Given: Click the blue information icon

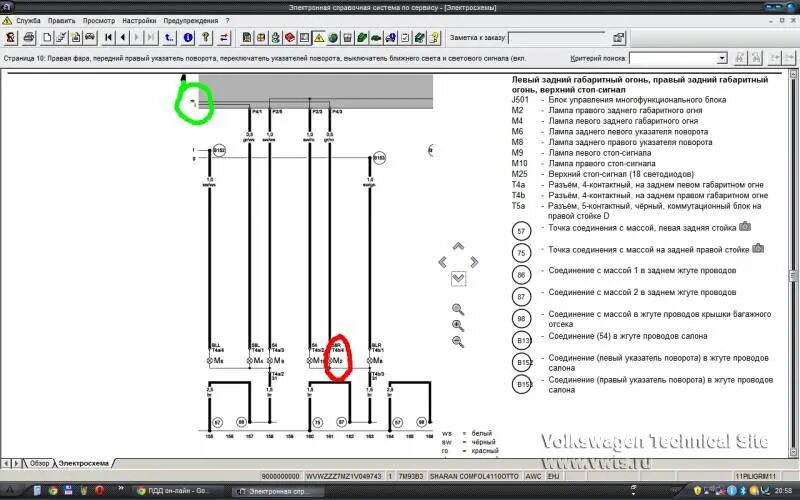Looking at the screenshot, I should click(x=188, y=37).
